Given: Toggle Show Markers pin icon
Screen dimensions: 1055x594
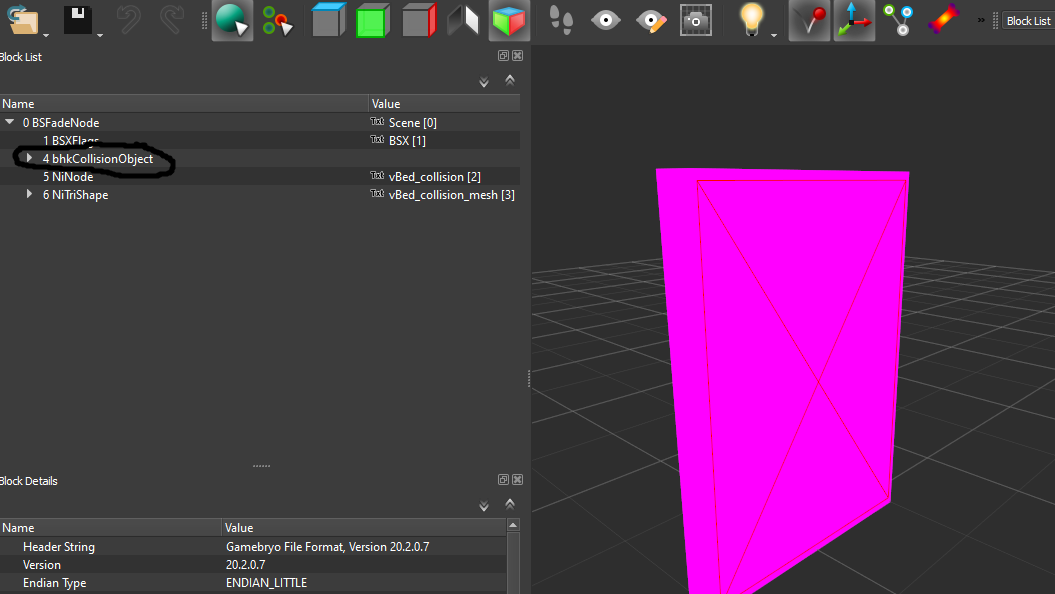Looking at the screenshot, I should coord(809,20).
